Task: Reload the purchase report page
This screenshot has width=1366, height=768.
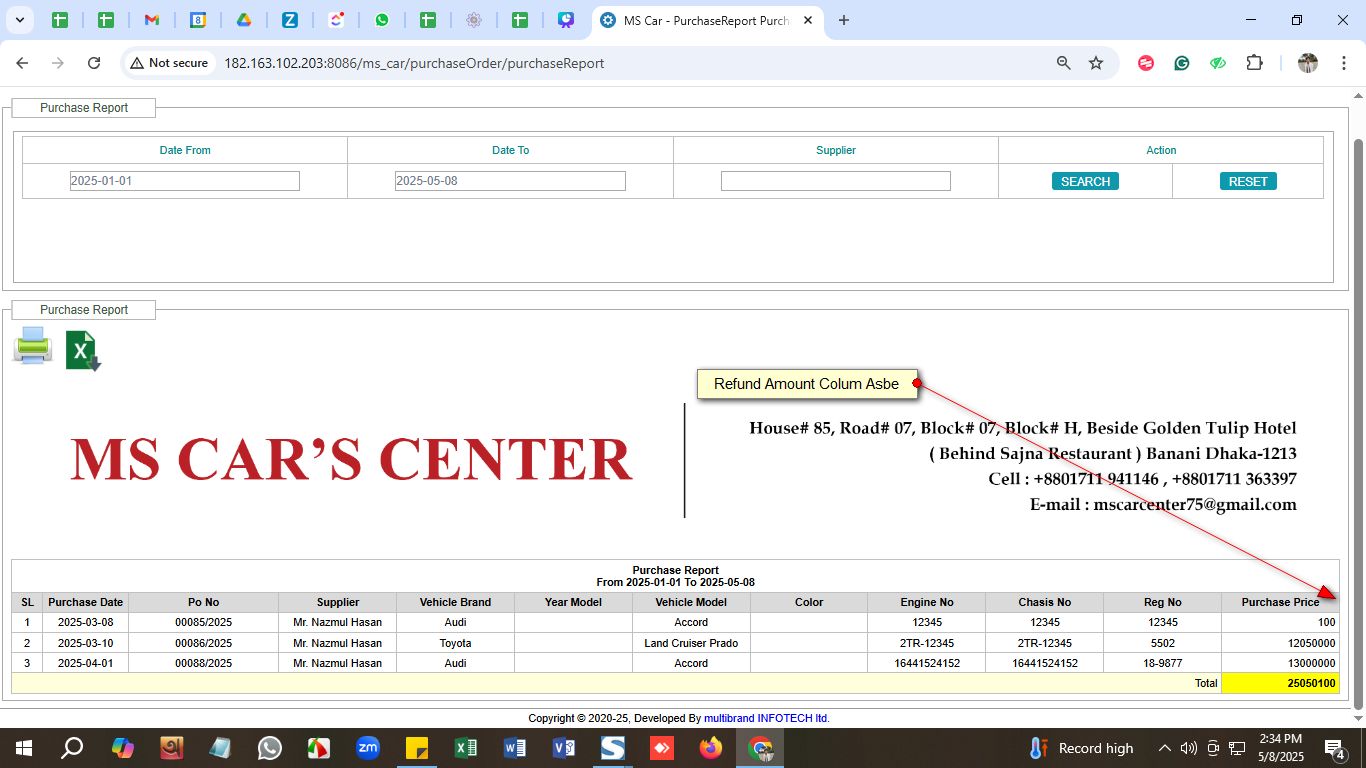Action: coord(94,63)
